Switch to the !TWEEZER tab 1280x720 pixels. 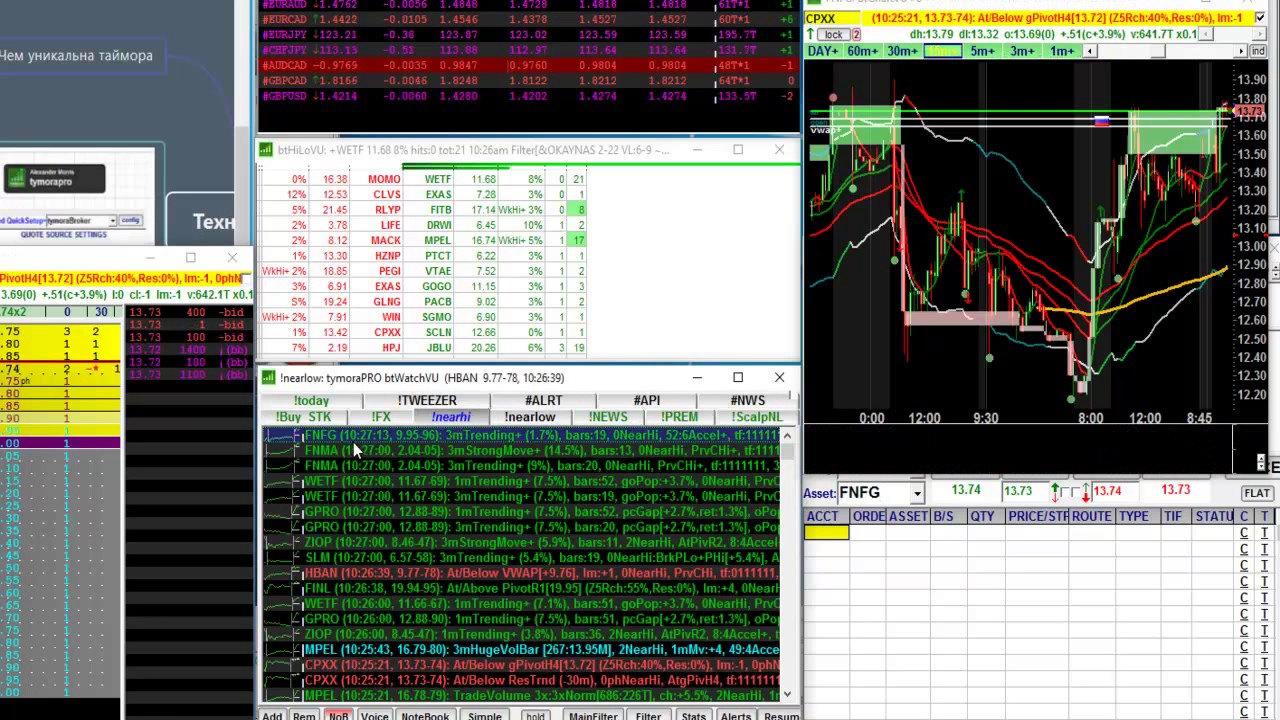pos(426,400)
